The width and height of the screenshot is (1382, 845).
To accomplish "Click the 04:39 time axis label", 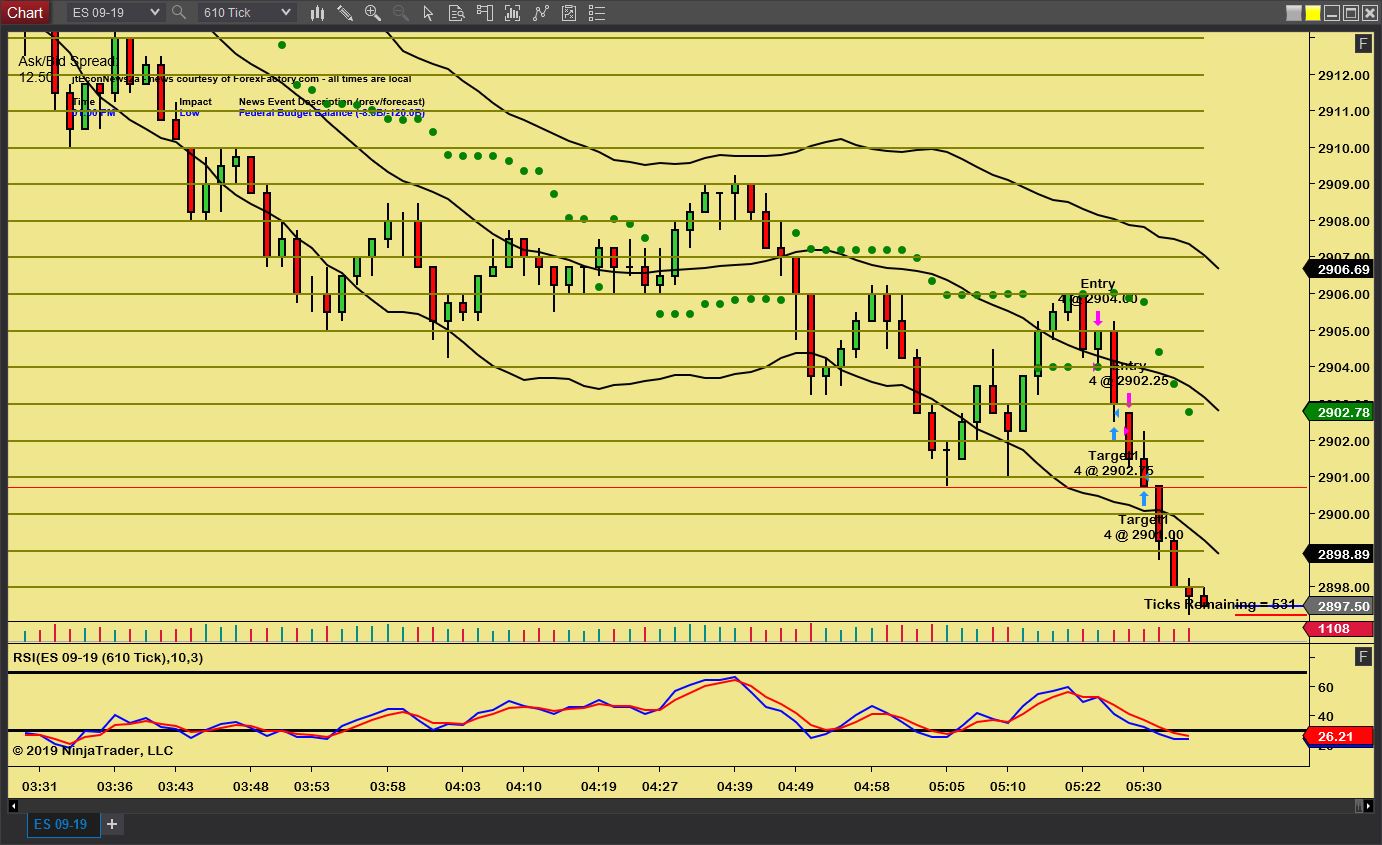I will pos(734,787).
